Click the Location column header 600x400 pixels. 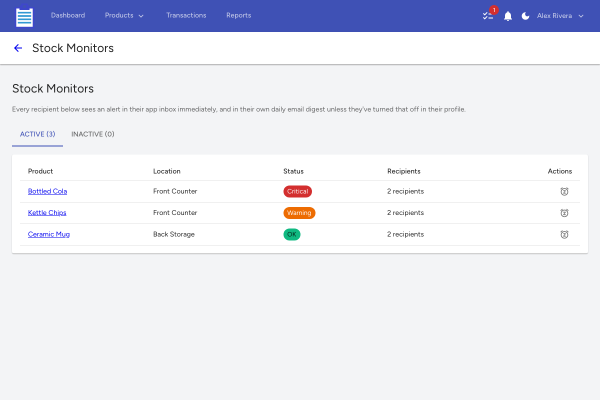pos(166,171)
